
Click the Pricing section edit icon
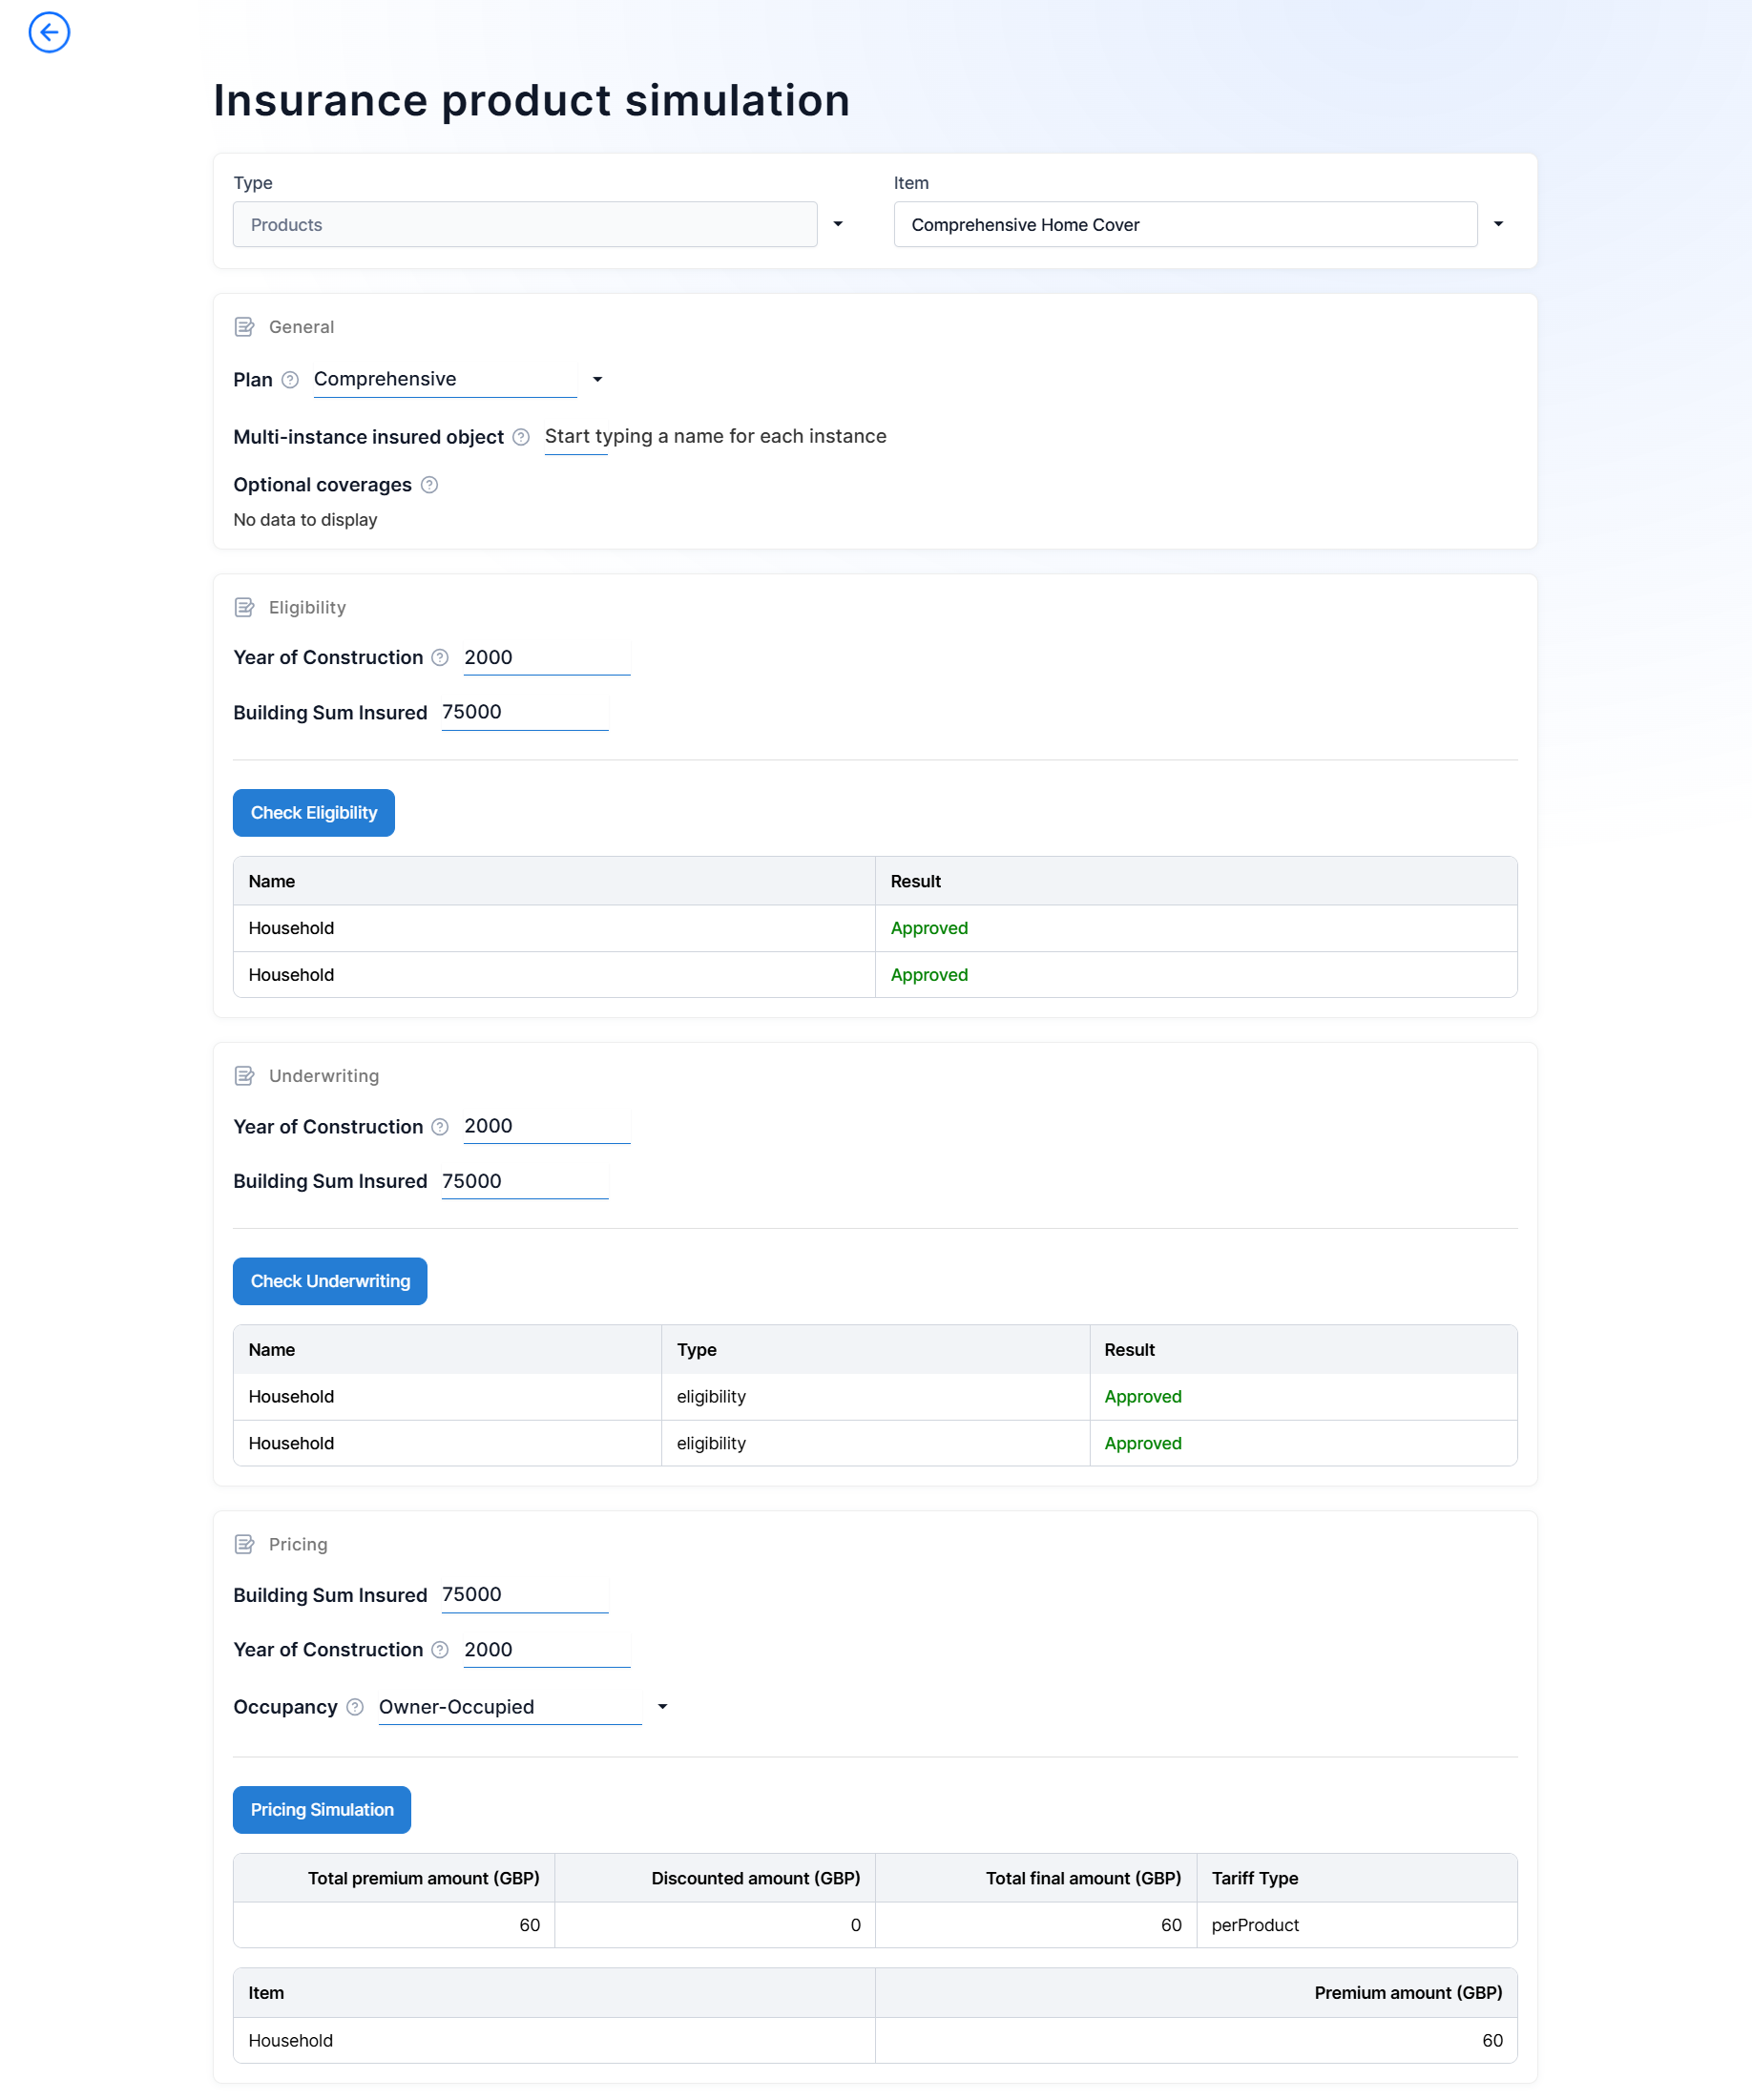pyautogui.click(x=244, y=1544)
